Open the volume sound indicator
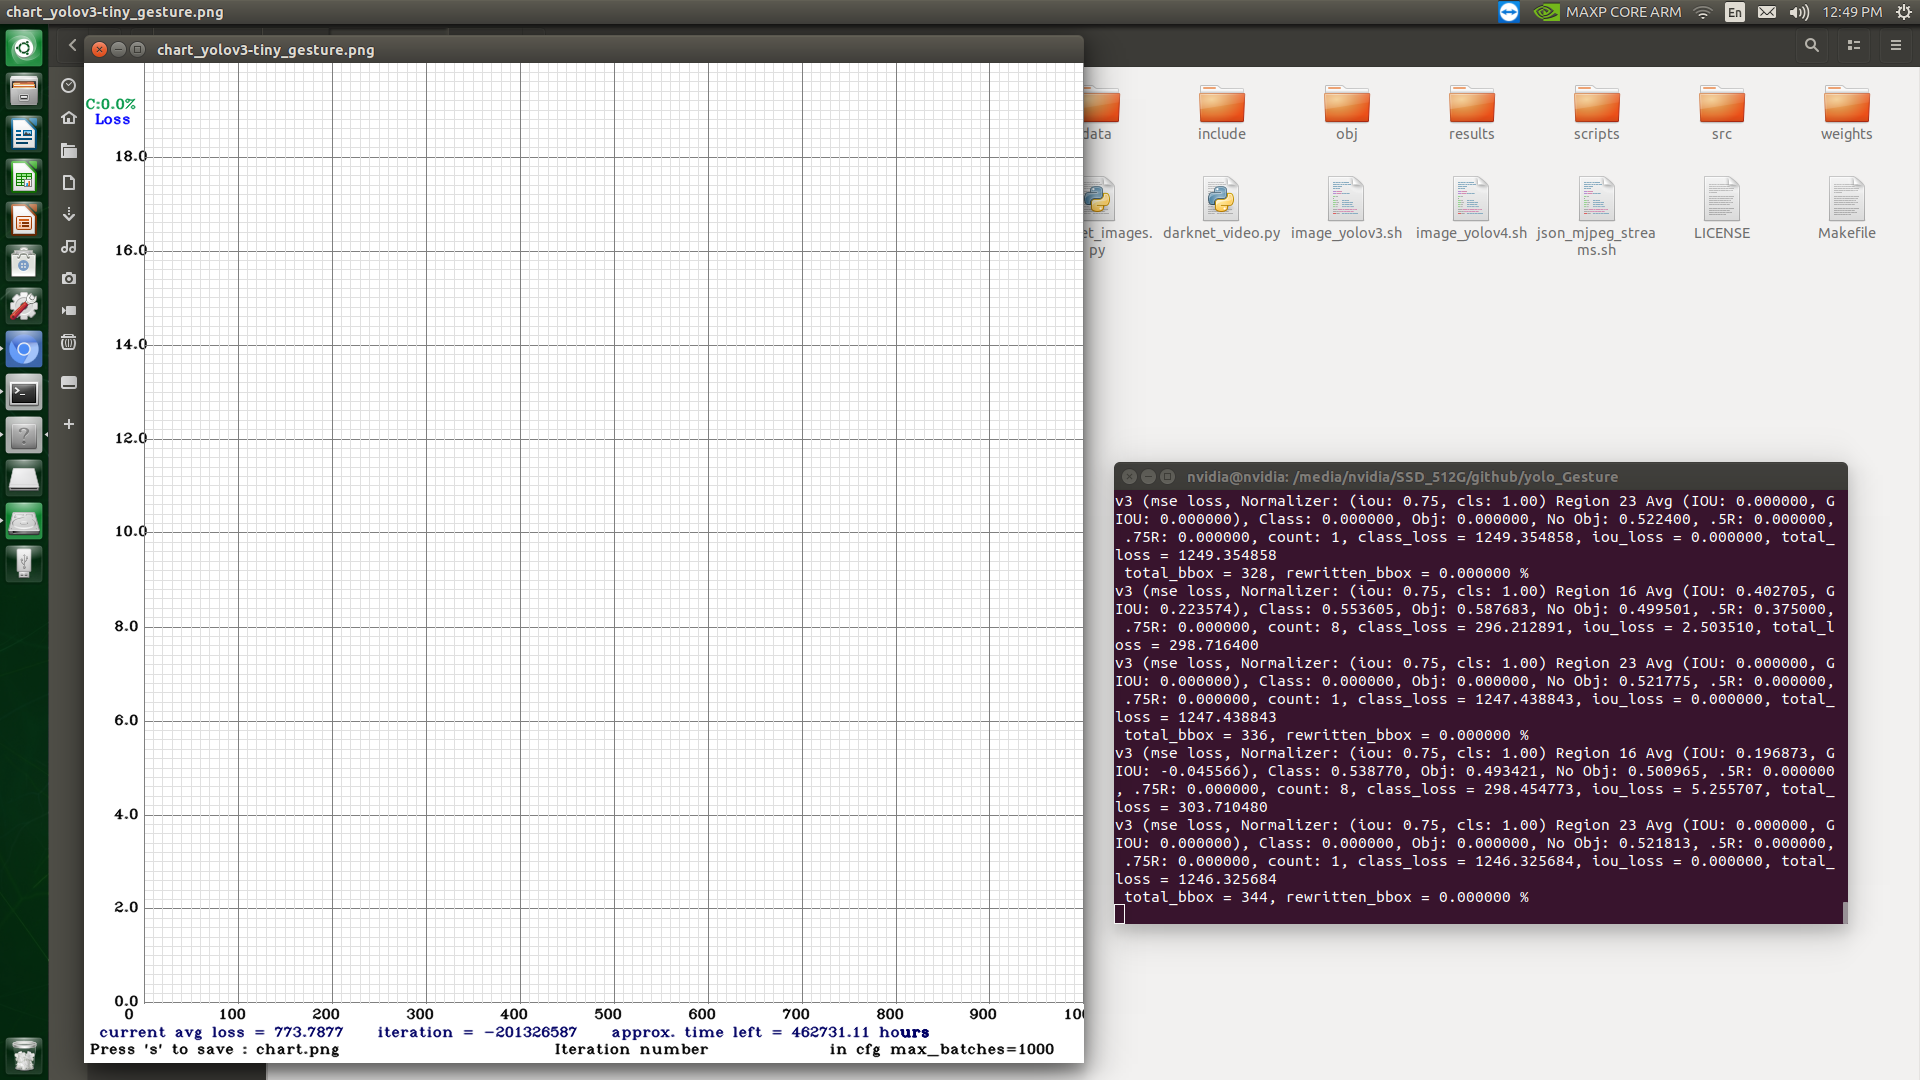The image size is (1920, 1080). pyautogui.click(x=1799, y=12)
